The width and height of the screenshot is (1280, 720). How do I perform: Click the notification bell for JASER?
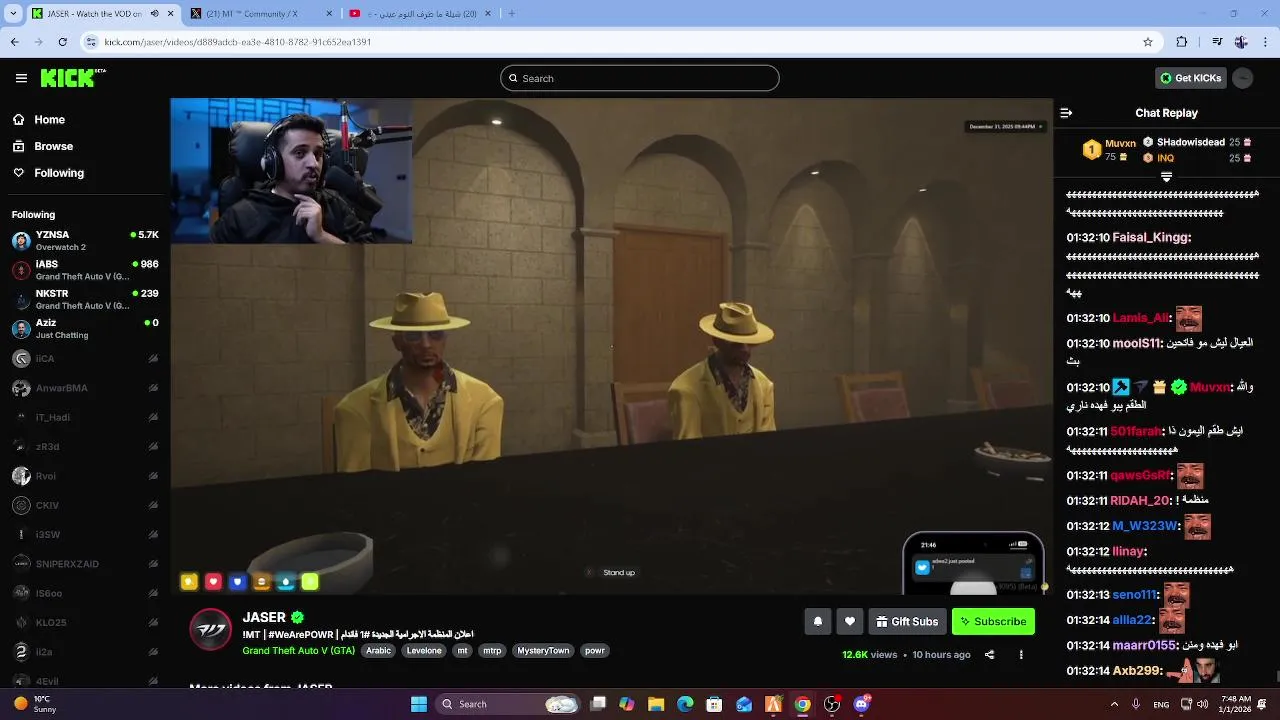pos(818,621)
